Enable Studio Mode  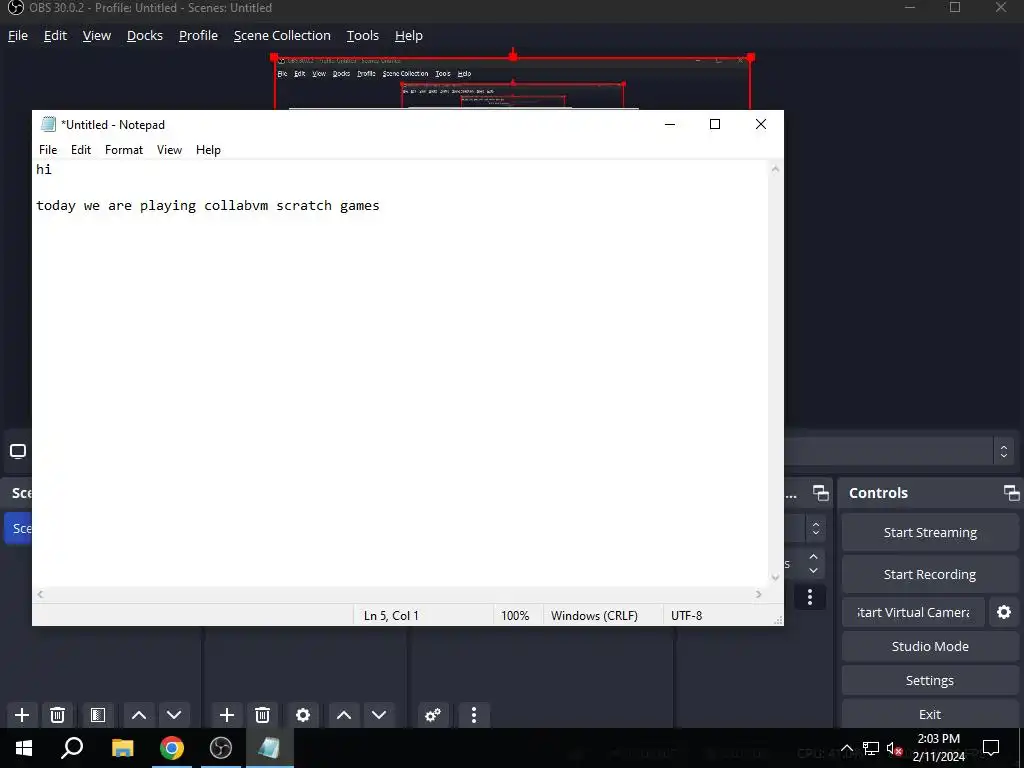pos(930,647)
